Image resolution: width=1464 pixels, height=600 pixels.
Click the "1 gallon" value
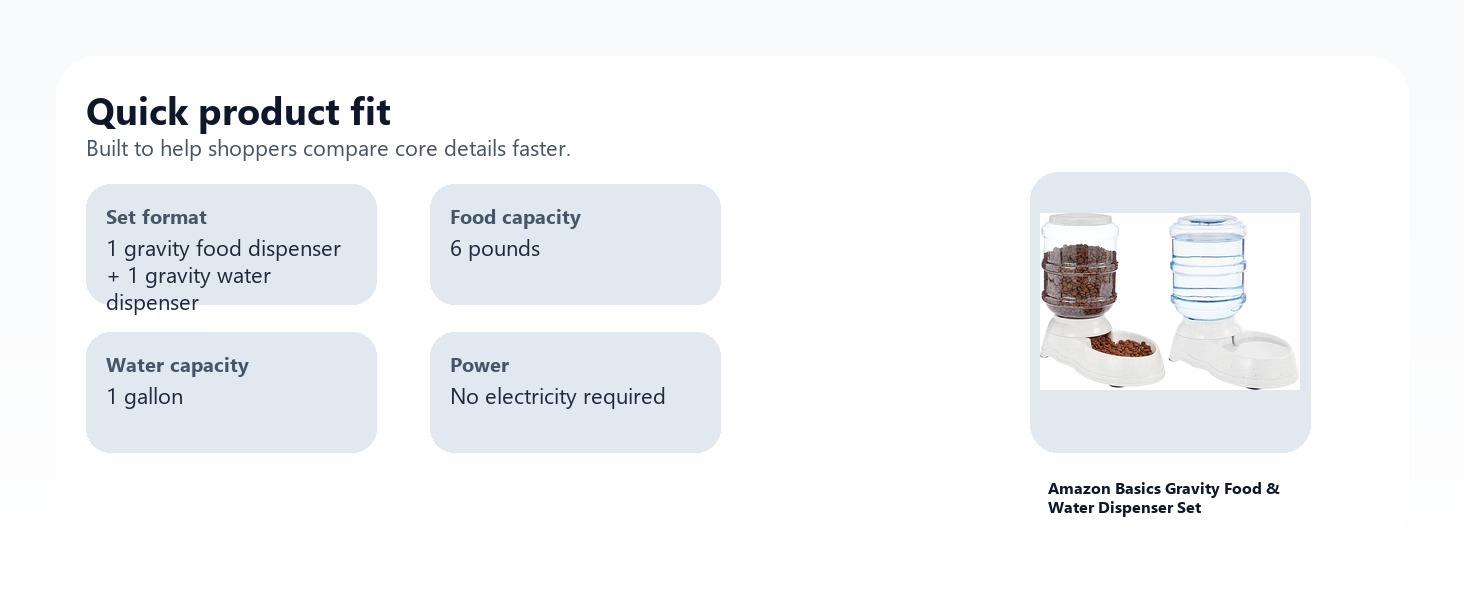(145, 397)
